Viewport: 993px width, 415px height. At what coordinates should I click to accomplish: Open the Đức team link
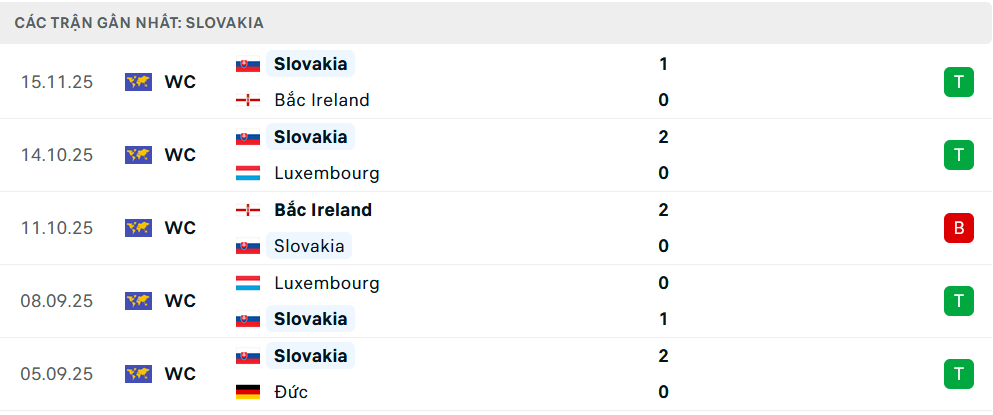click(x=291, y=392)
